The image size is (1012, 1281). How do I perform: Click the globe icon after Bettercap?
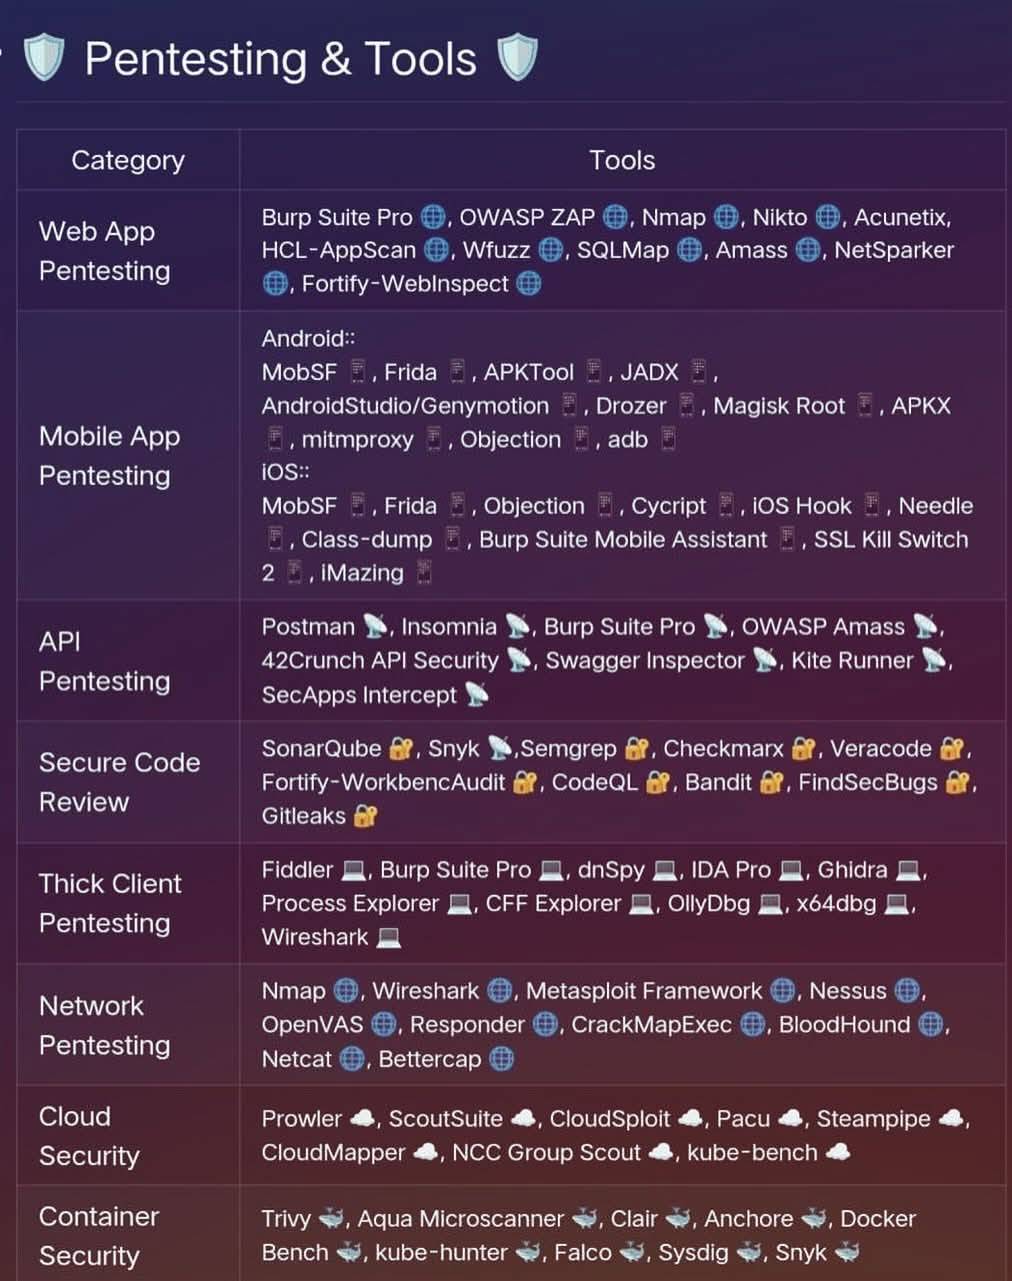coord(502,1059)
